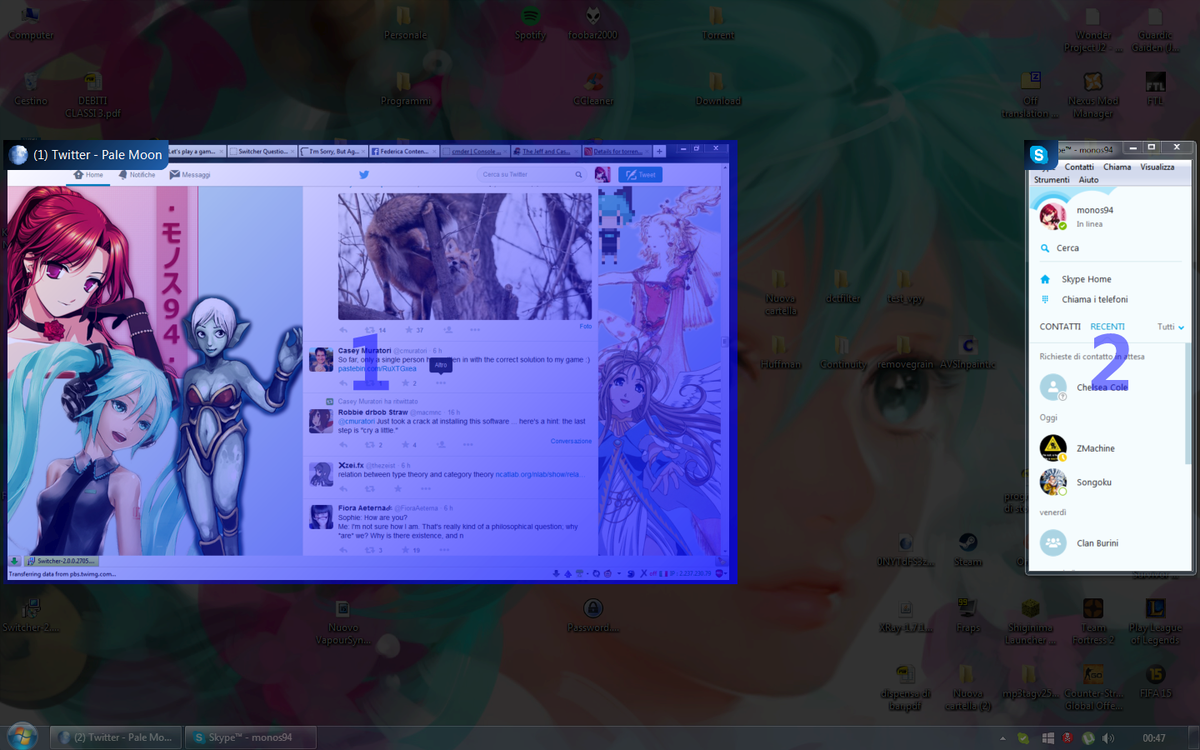The width and height of the screenshot is (1200, 750).
Task: Click Twitter - Pale Moon taskbar button
Action: pyautogui.click(x=118, y=738)
